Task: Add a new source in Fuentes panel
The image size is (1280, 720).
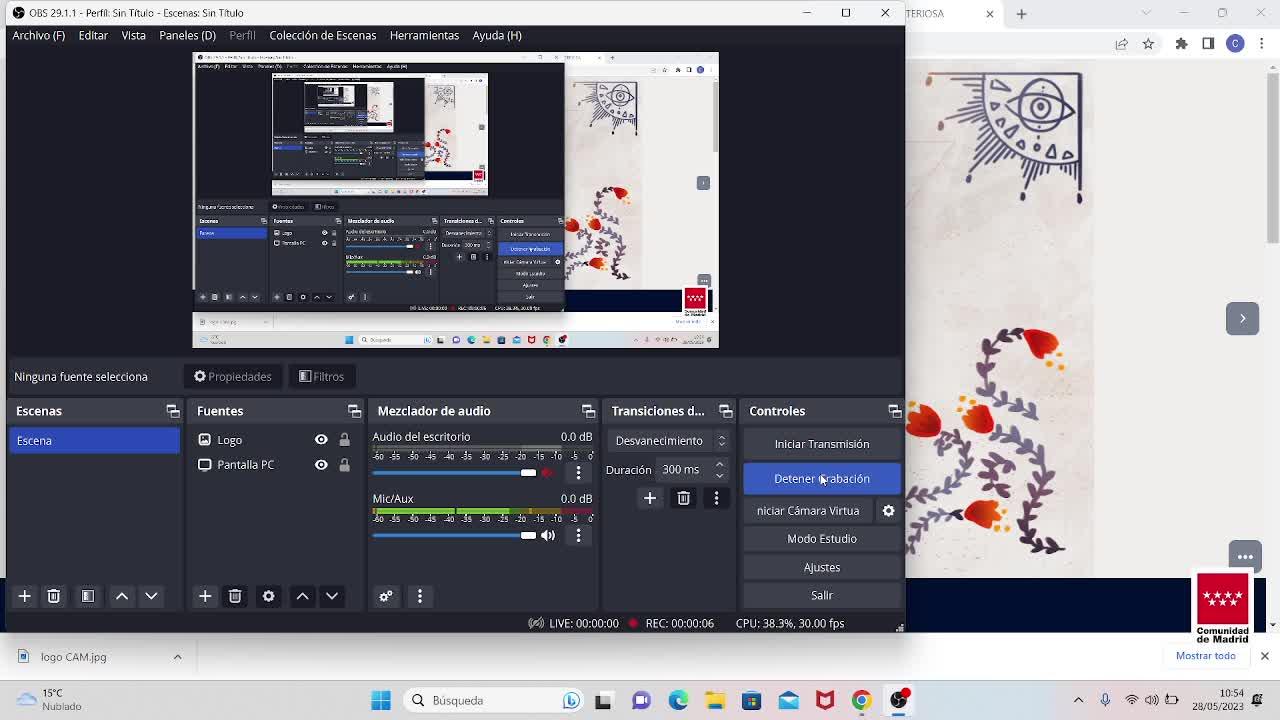Action: pos(205,596)
